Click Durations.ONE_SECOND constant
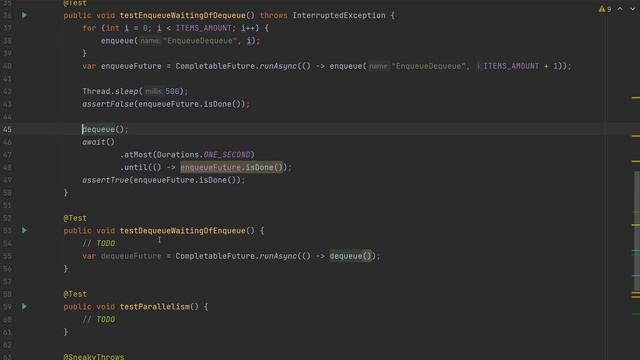Screen dimensions: 640x360 point(204,155)
